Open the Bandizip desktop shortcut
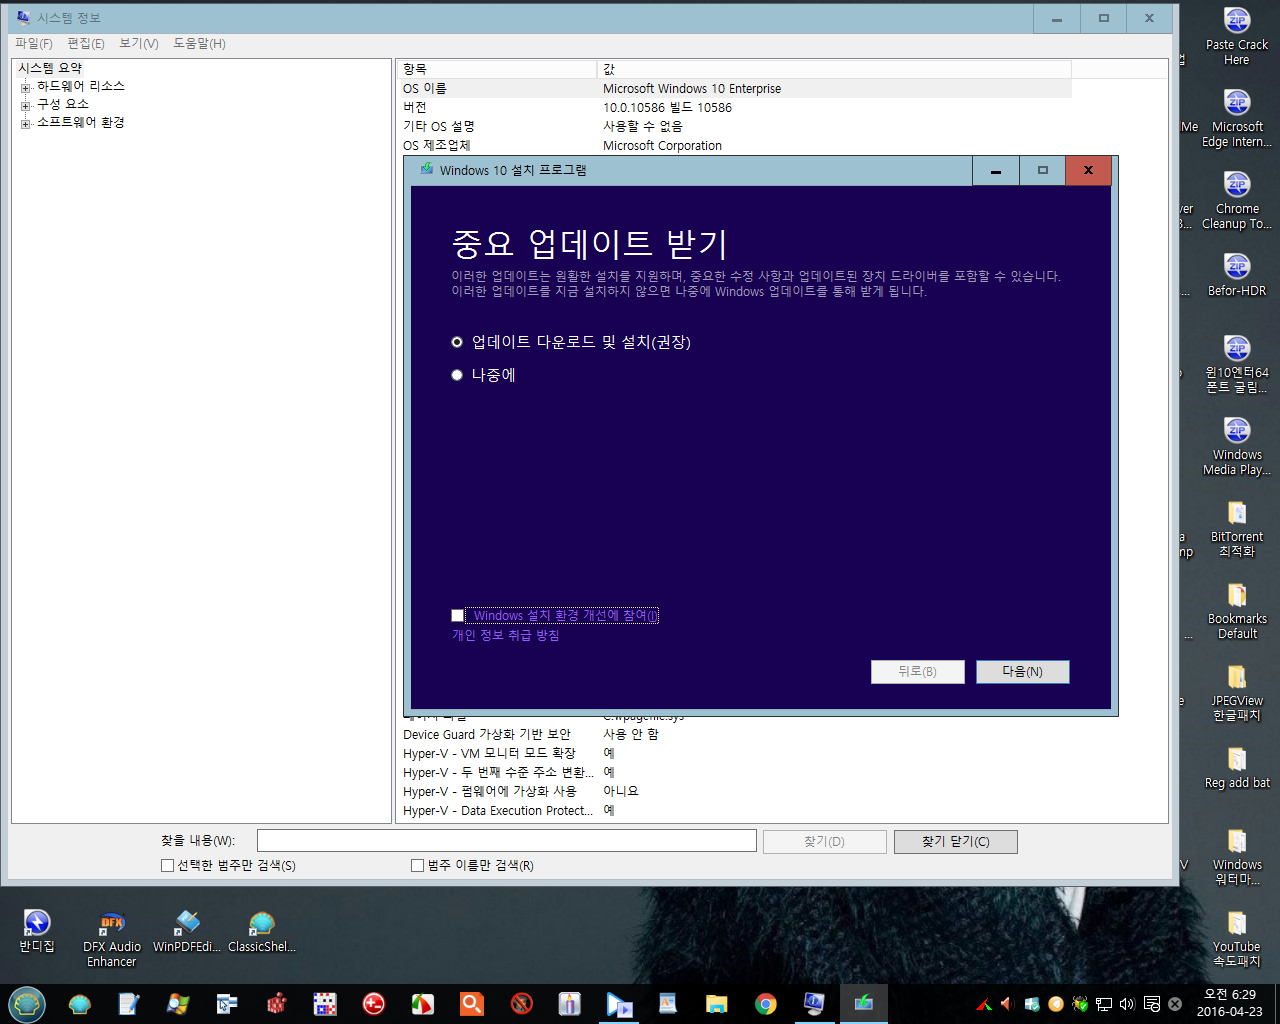This screenshot has width=1280, height=1024. click(36, 931)
